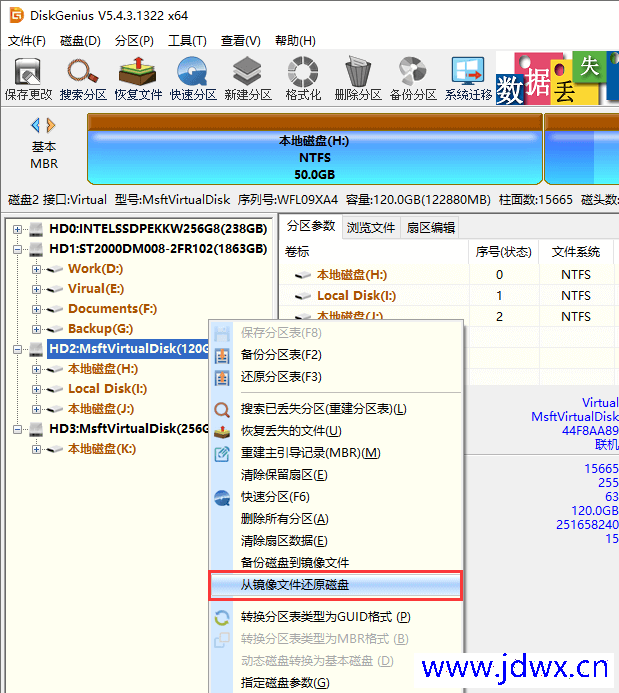Expand the Documents(F:) tree node
This screenshot has height=693, width=619.
(36, 309)
